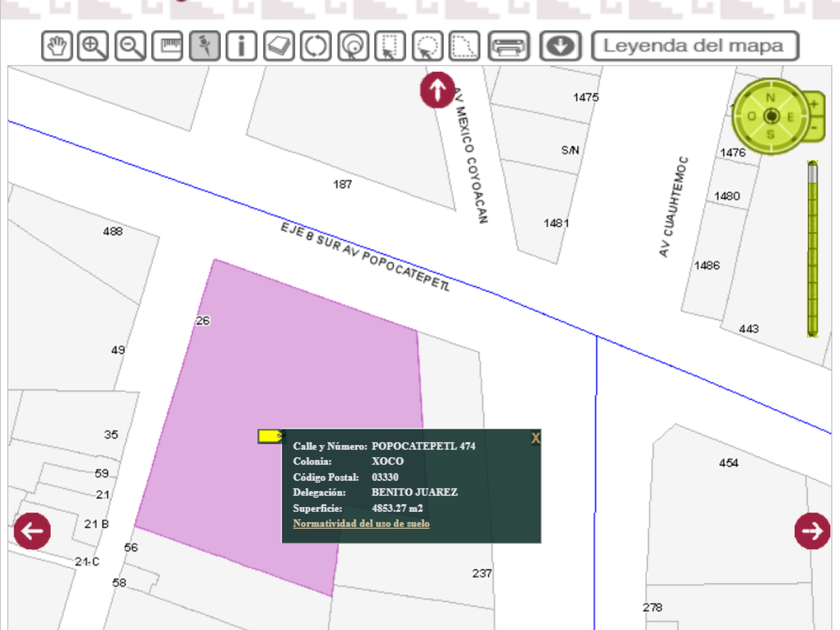This screenshot has height=630, width=840.
Task: Activate the zoom in magnifier tool
Action: [x=94, y=46]
